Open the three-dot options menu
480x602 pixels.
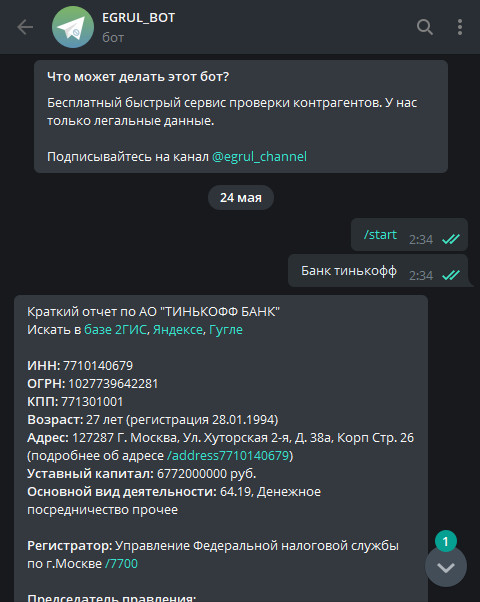460,27
